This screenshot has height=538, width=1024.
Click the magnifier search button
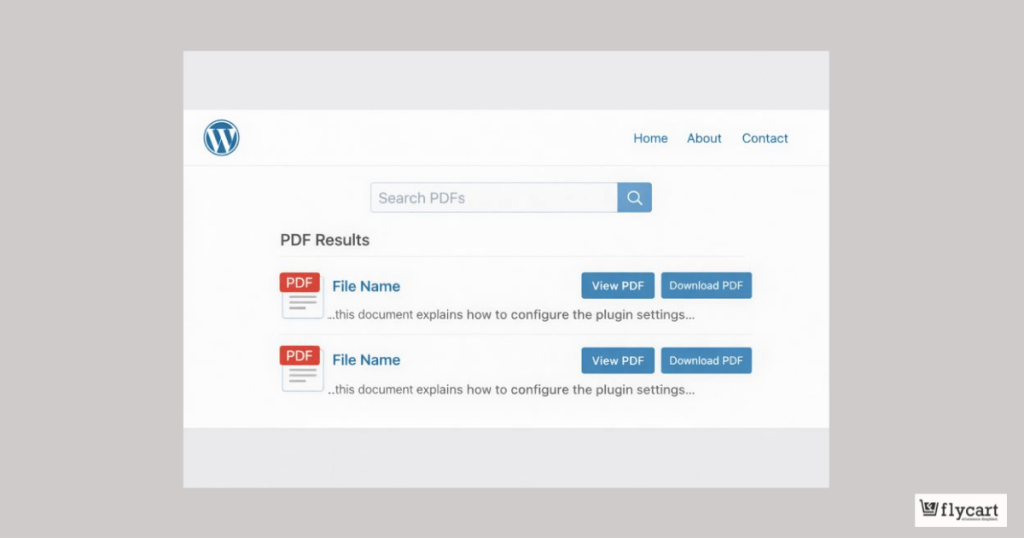click(634, 198)
